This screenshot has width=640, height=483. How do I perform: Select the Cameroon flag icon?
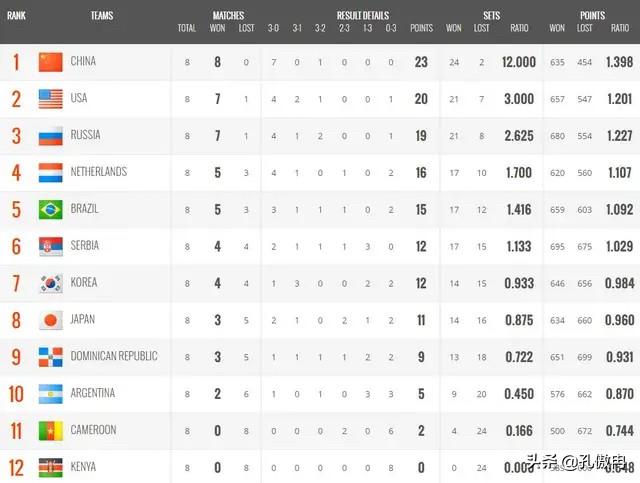click(51, 431)
